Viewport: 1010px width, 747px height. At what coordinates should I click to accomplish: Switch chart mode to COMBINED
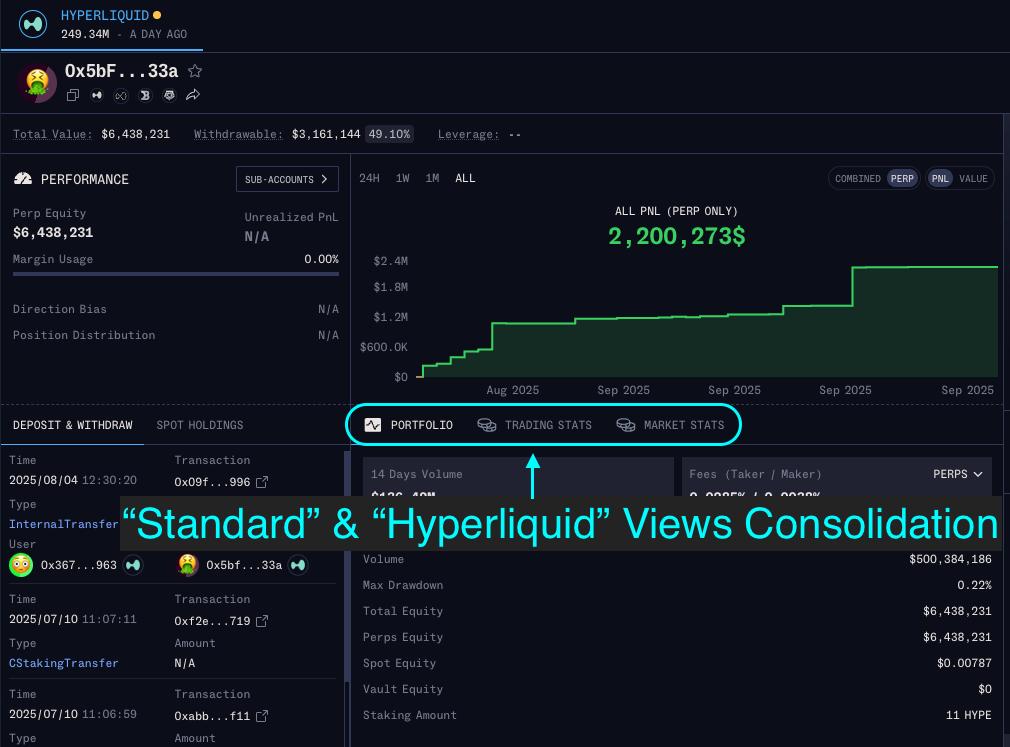857,178
